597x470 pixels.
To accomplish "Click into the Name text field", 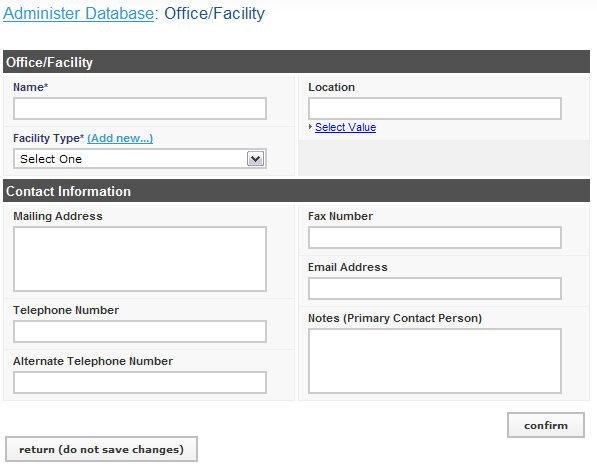I will [x=140, y=109].
